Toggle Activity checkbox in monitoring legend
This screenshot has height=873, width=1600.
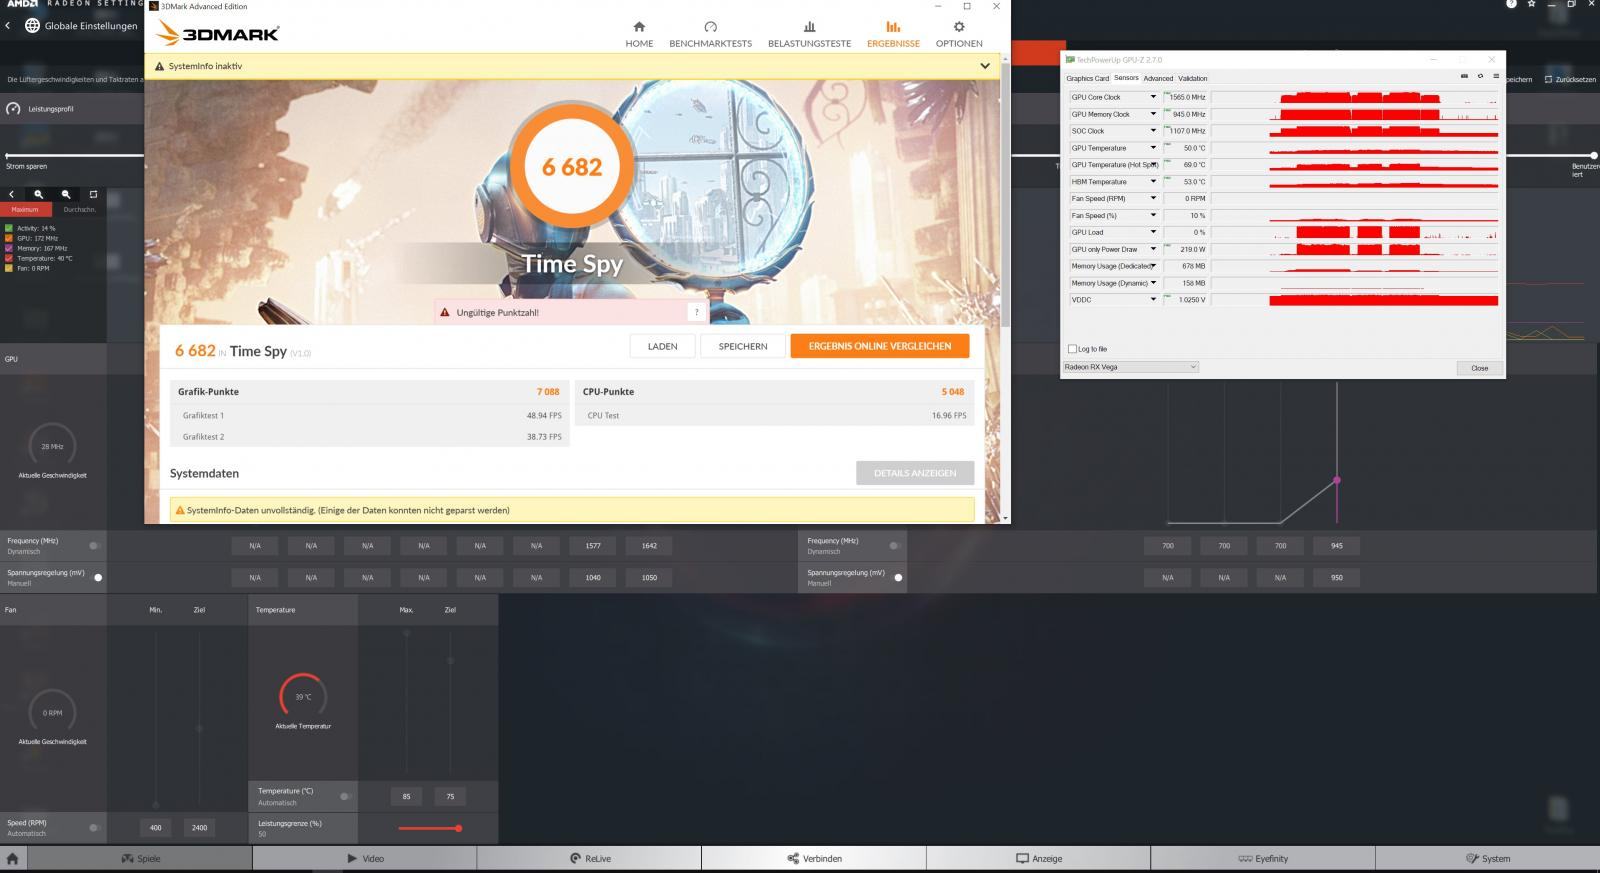coord(9,228)
